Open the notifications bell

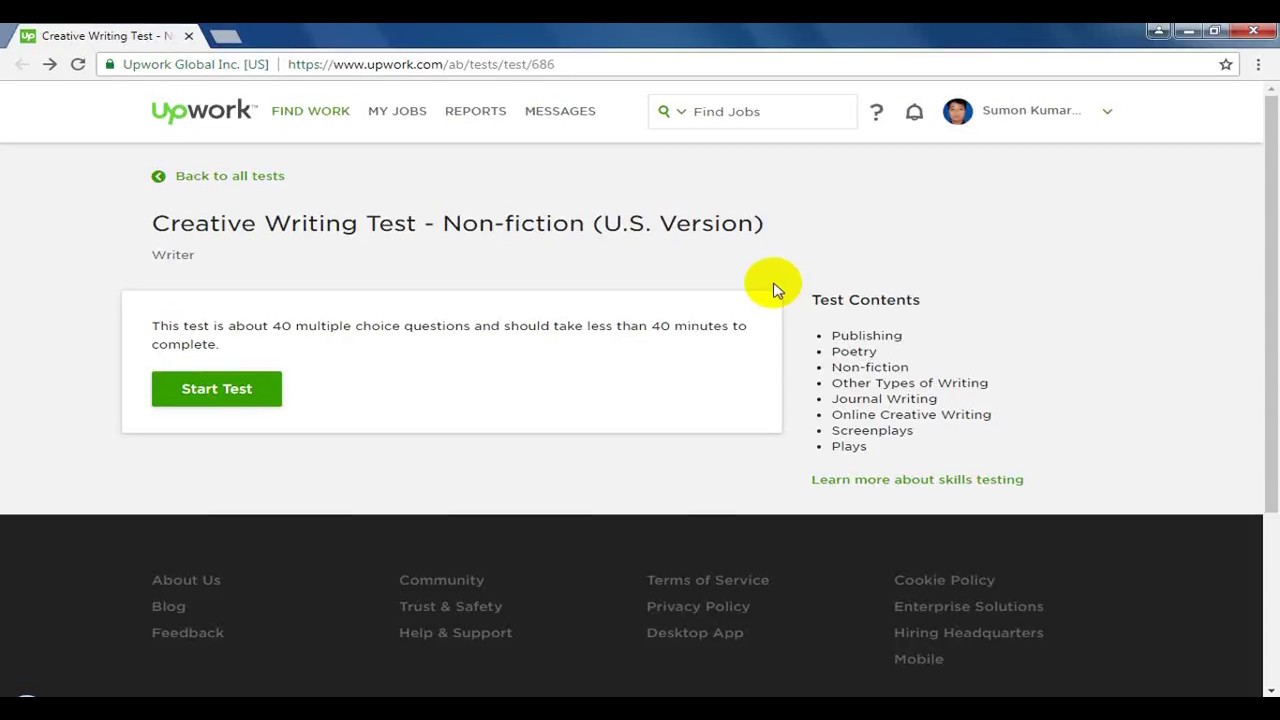coord(914,112)
